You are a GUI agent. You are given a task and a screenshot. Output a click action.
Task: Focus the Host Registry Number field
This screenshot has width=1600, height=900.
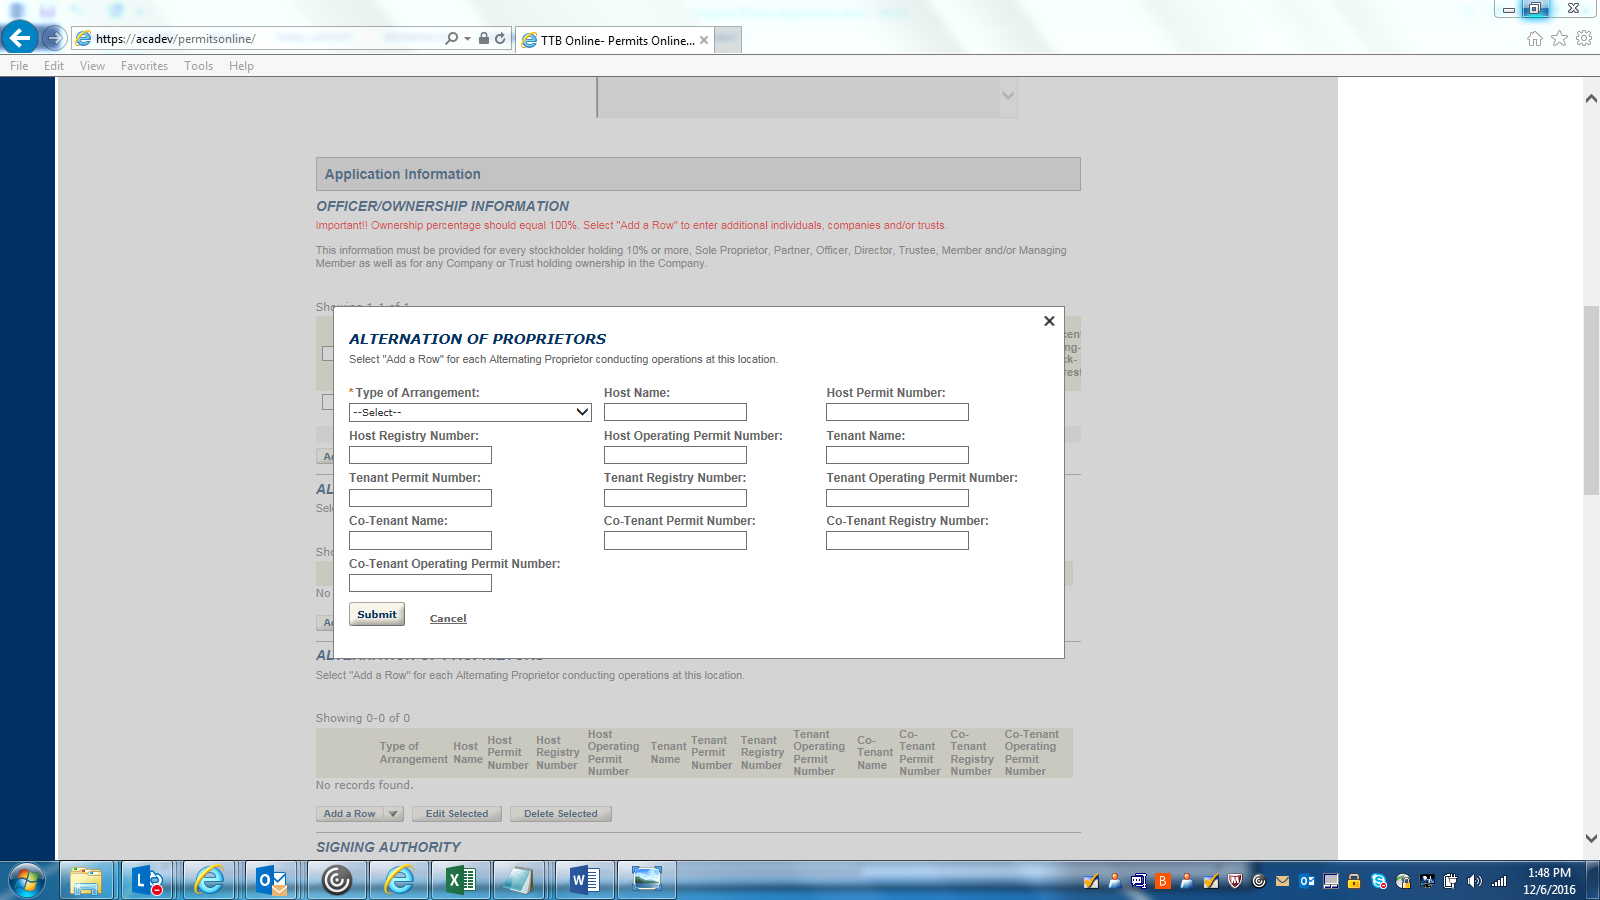tap(420, 455)
